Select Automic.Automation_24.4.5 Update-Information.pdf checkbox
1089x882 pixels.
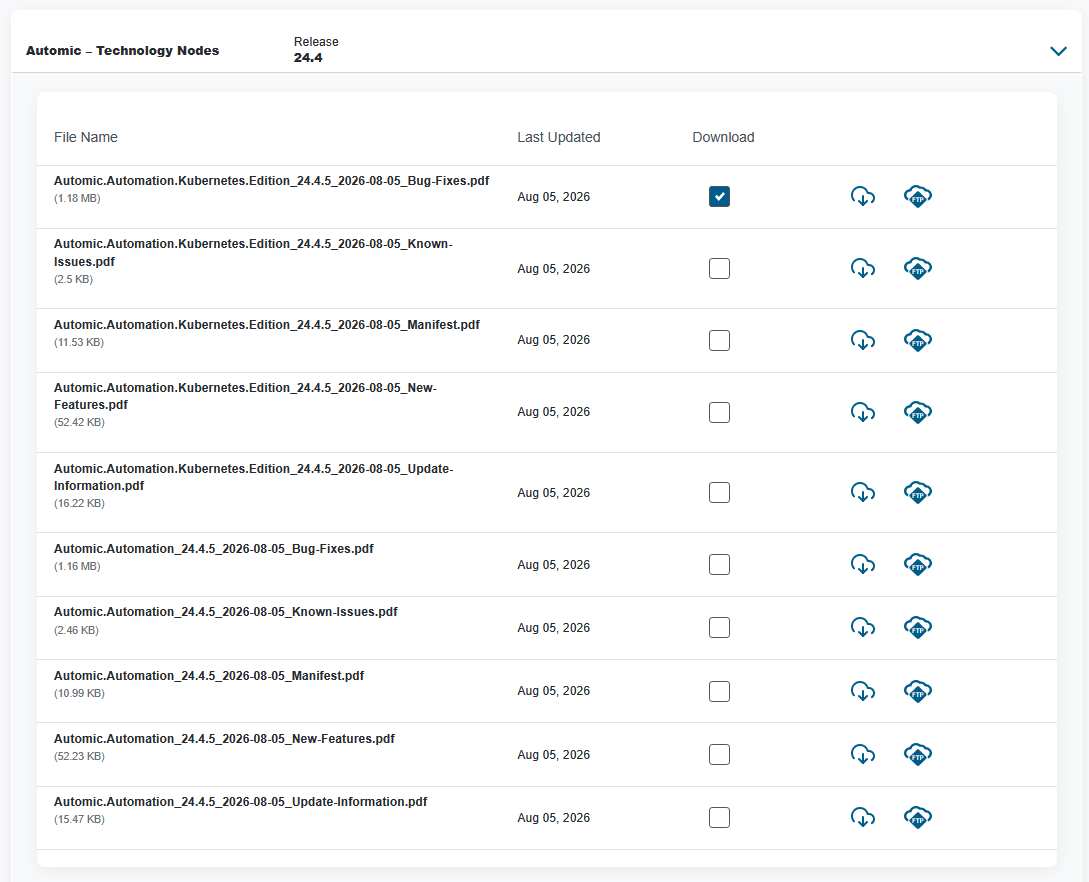(720, 817)
